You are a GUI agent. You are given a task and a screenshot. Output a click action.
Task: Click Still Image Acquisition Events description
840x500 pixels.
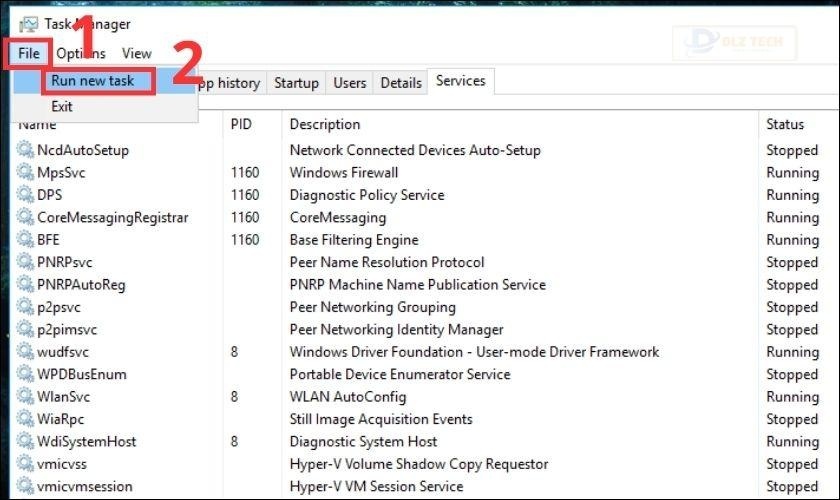point(381,420)
